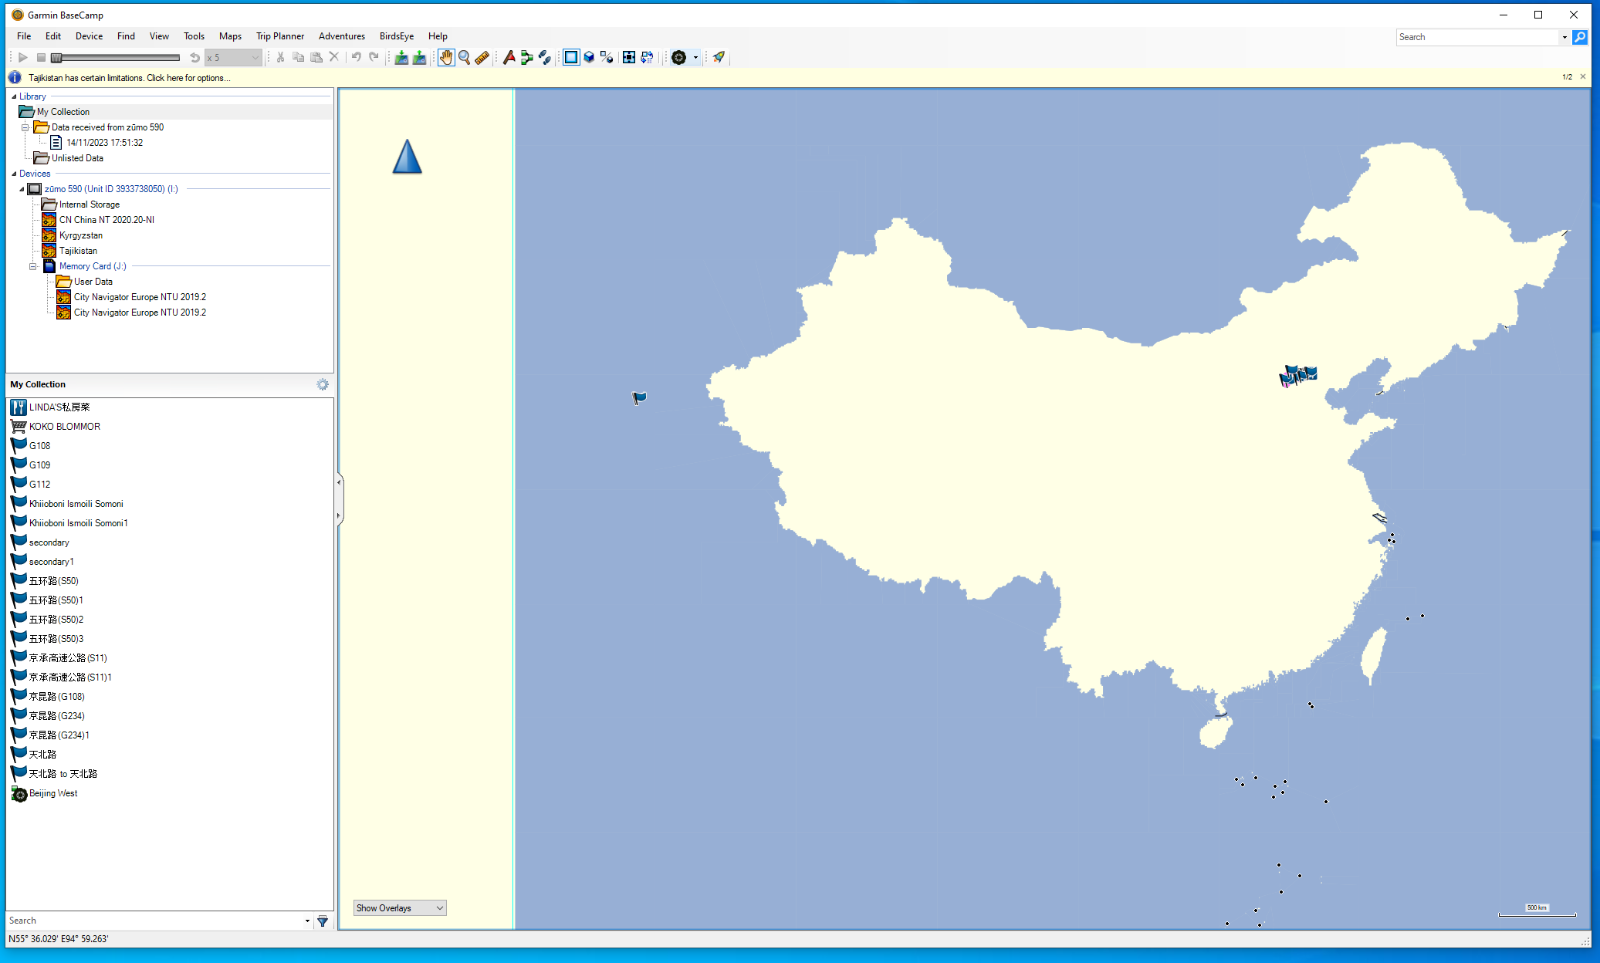Image resolution: width=1600 pixels, height=963 pixels.
Task: Click the activity profile wheel icon
Action: pyautogui.click(x=679, y=57)
